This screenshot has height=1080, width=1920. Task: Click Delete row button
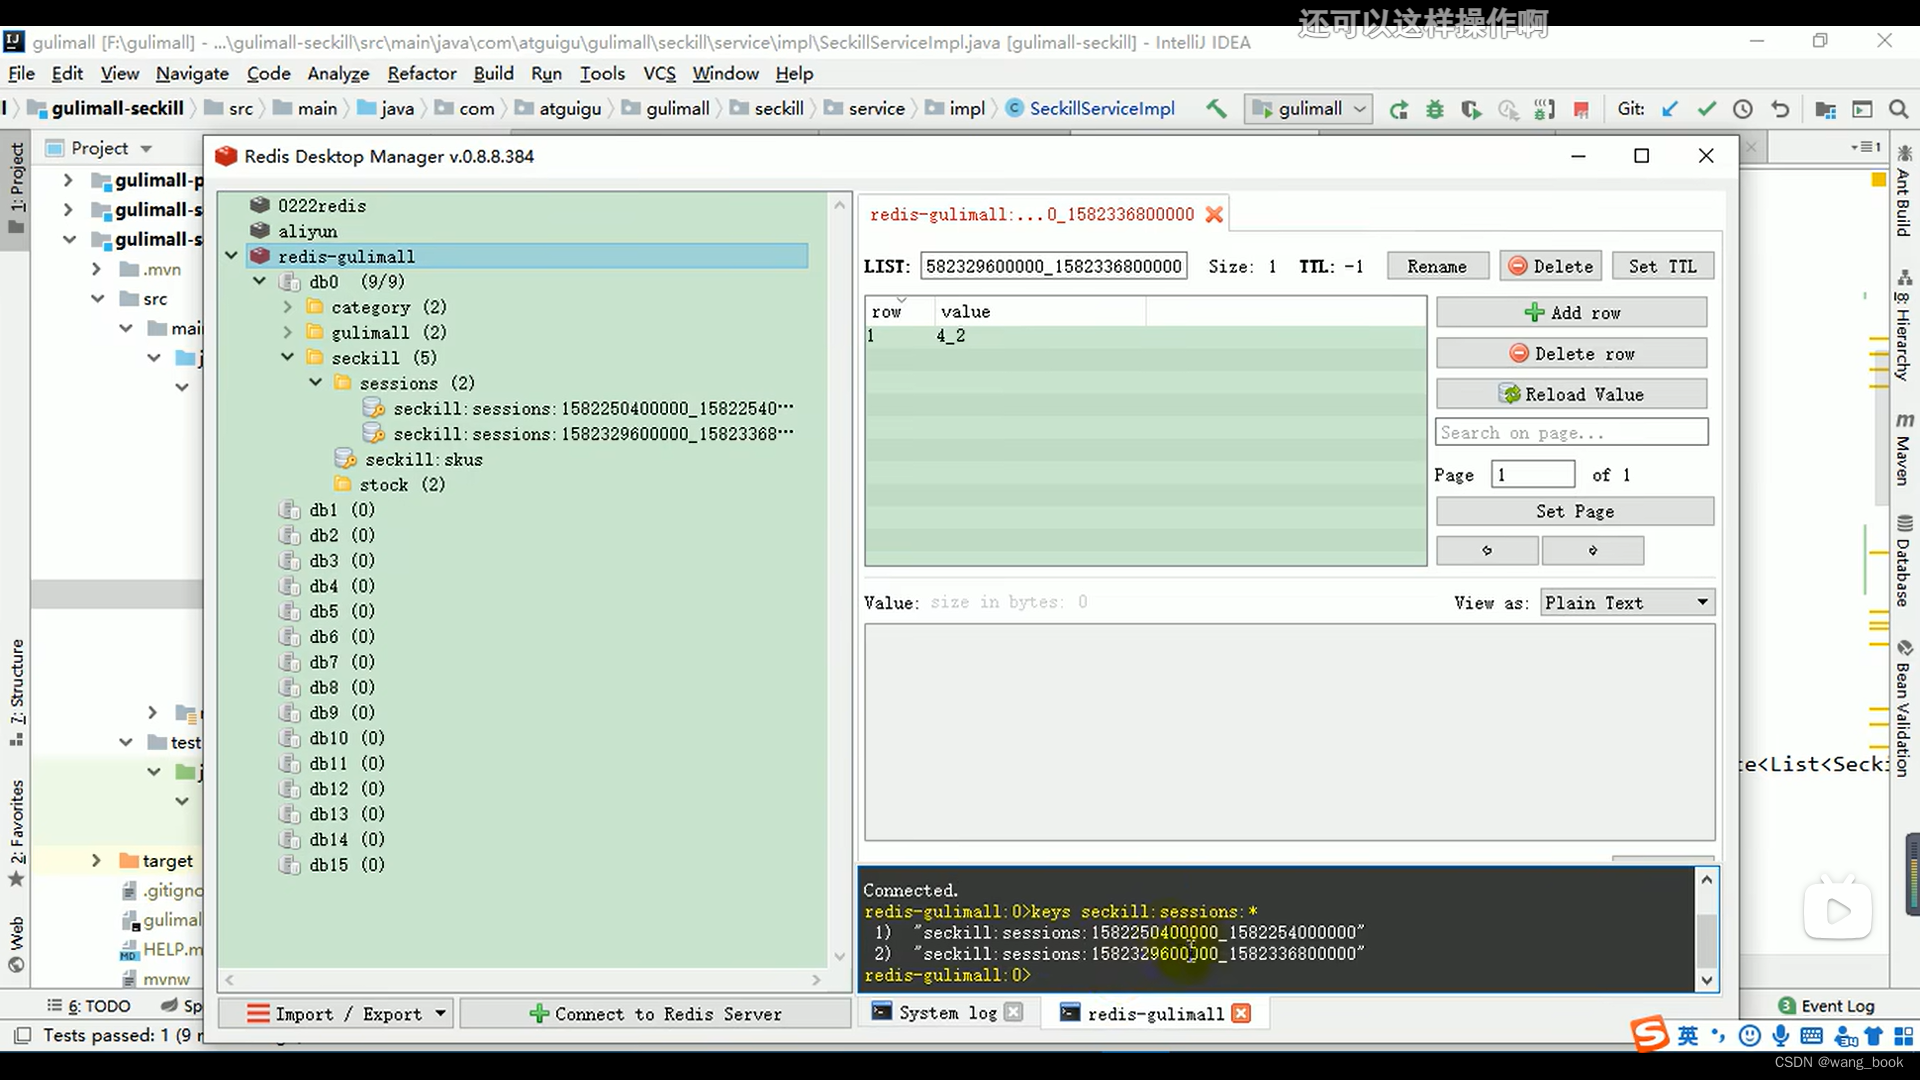pyautogui.click(x=1572, y=353)
